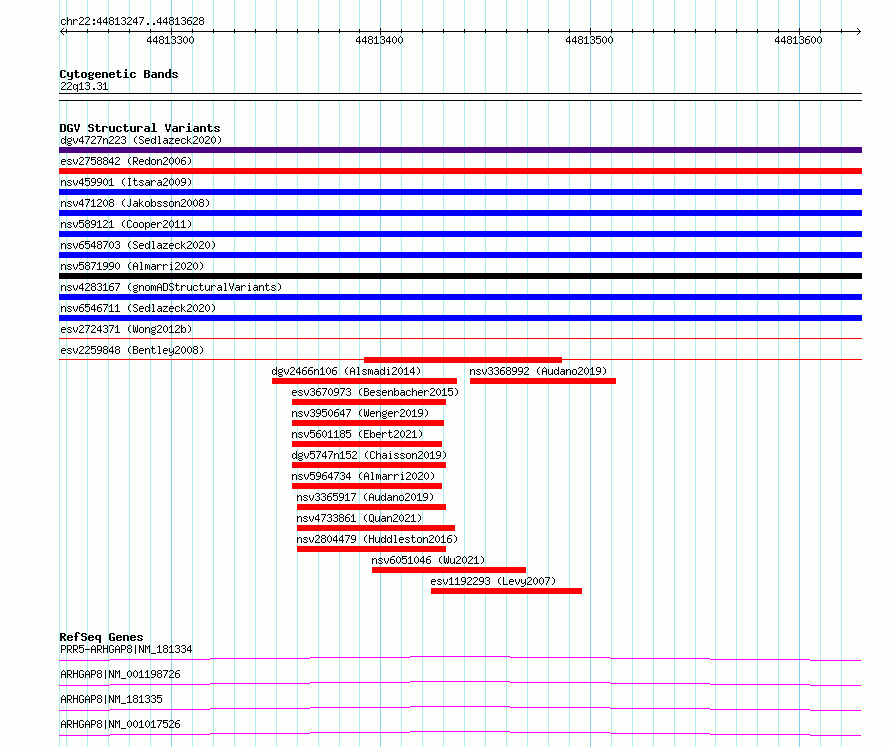Click the RefSeq Genes track title
The width and height of the screenshot is (890, 747).
[x=102, y=637]
